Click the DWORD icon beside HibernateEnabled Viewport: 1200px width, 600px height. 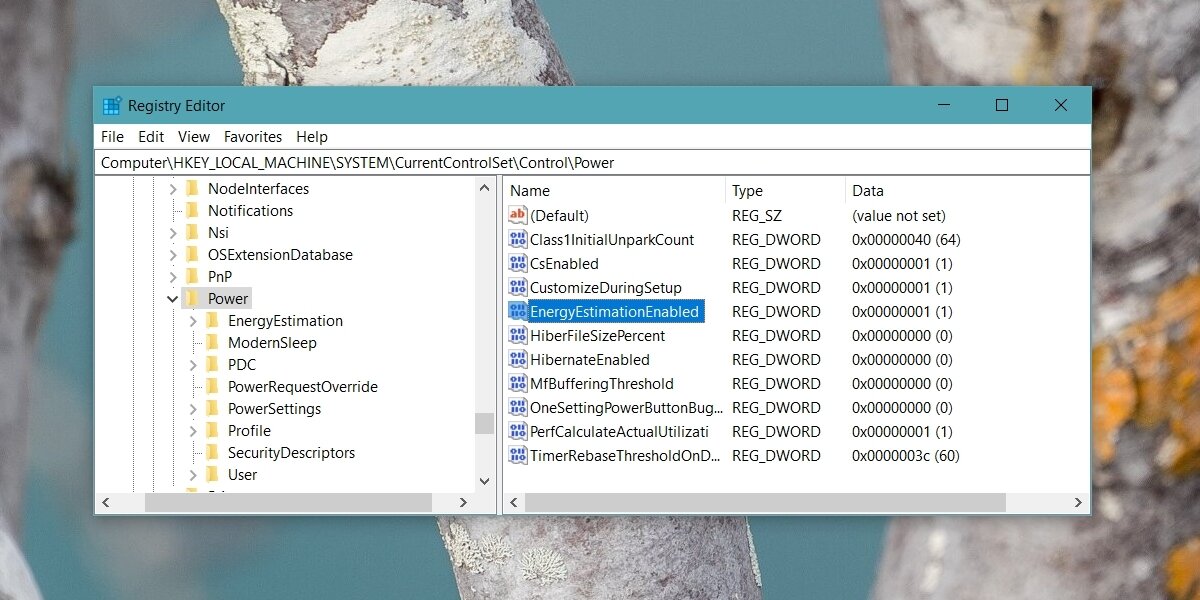click(x=517, y=360)
